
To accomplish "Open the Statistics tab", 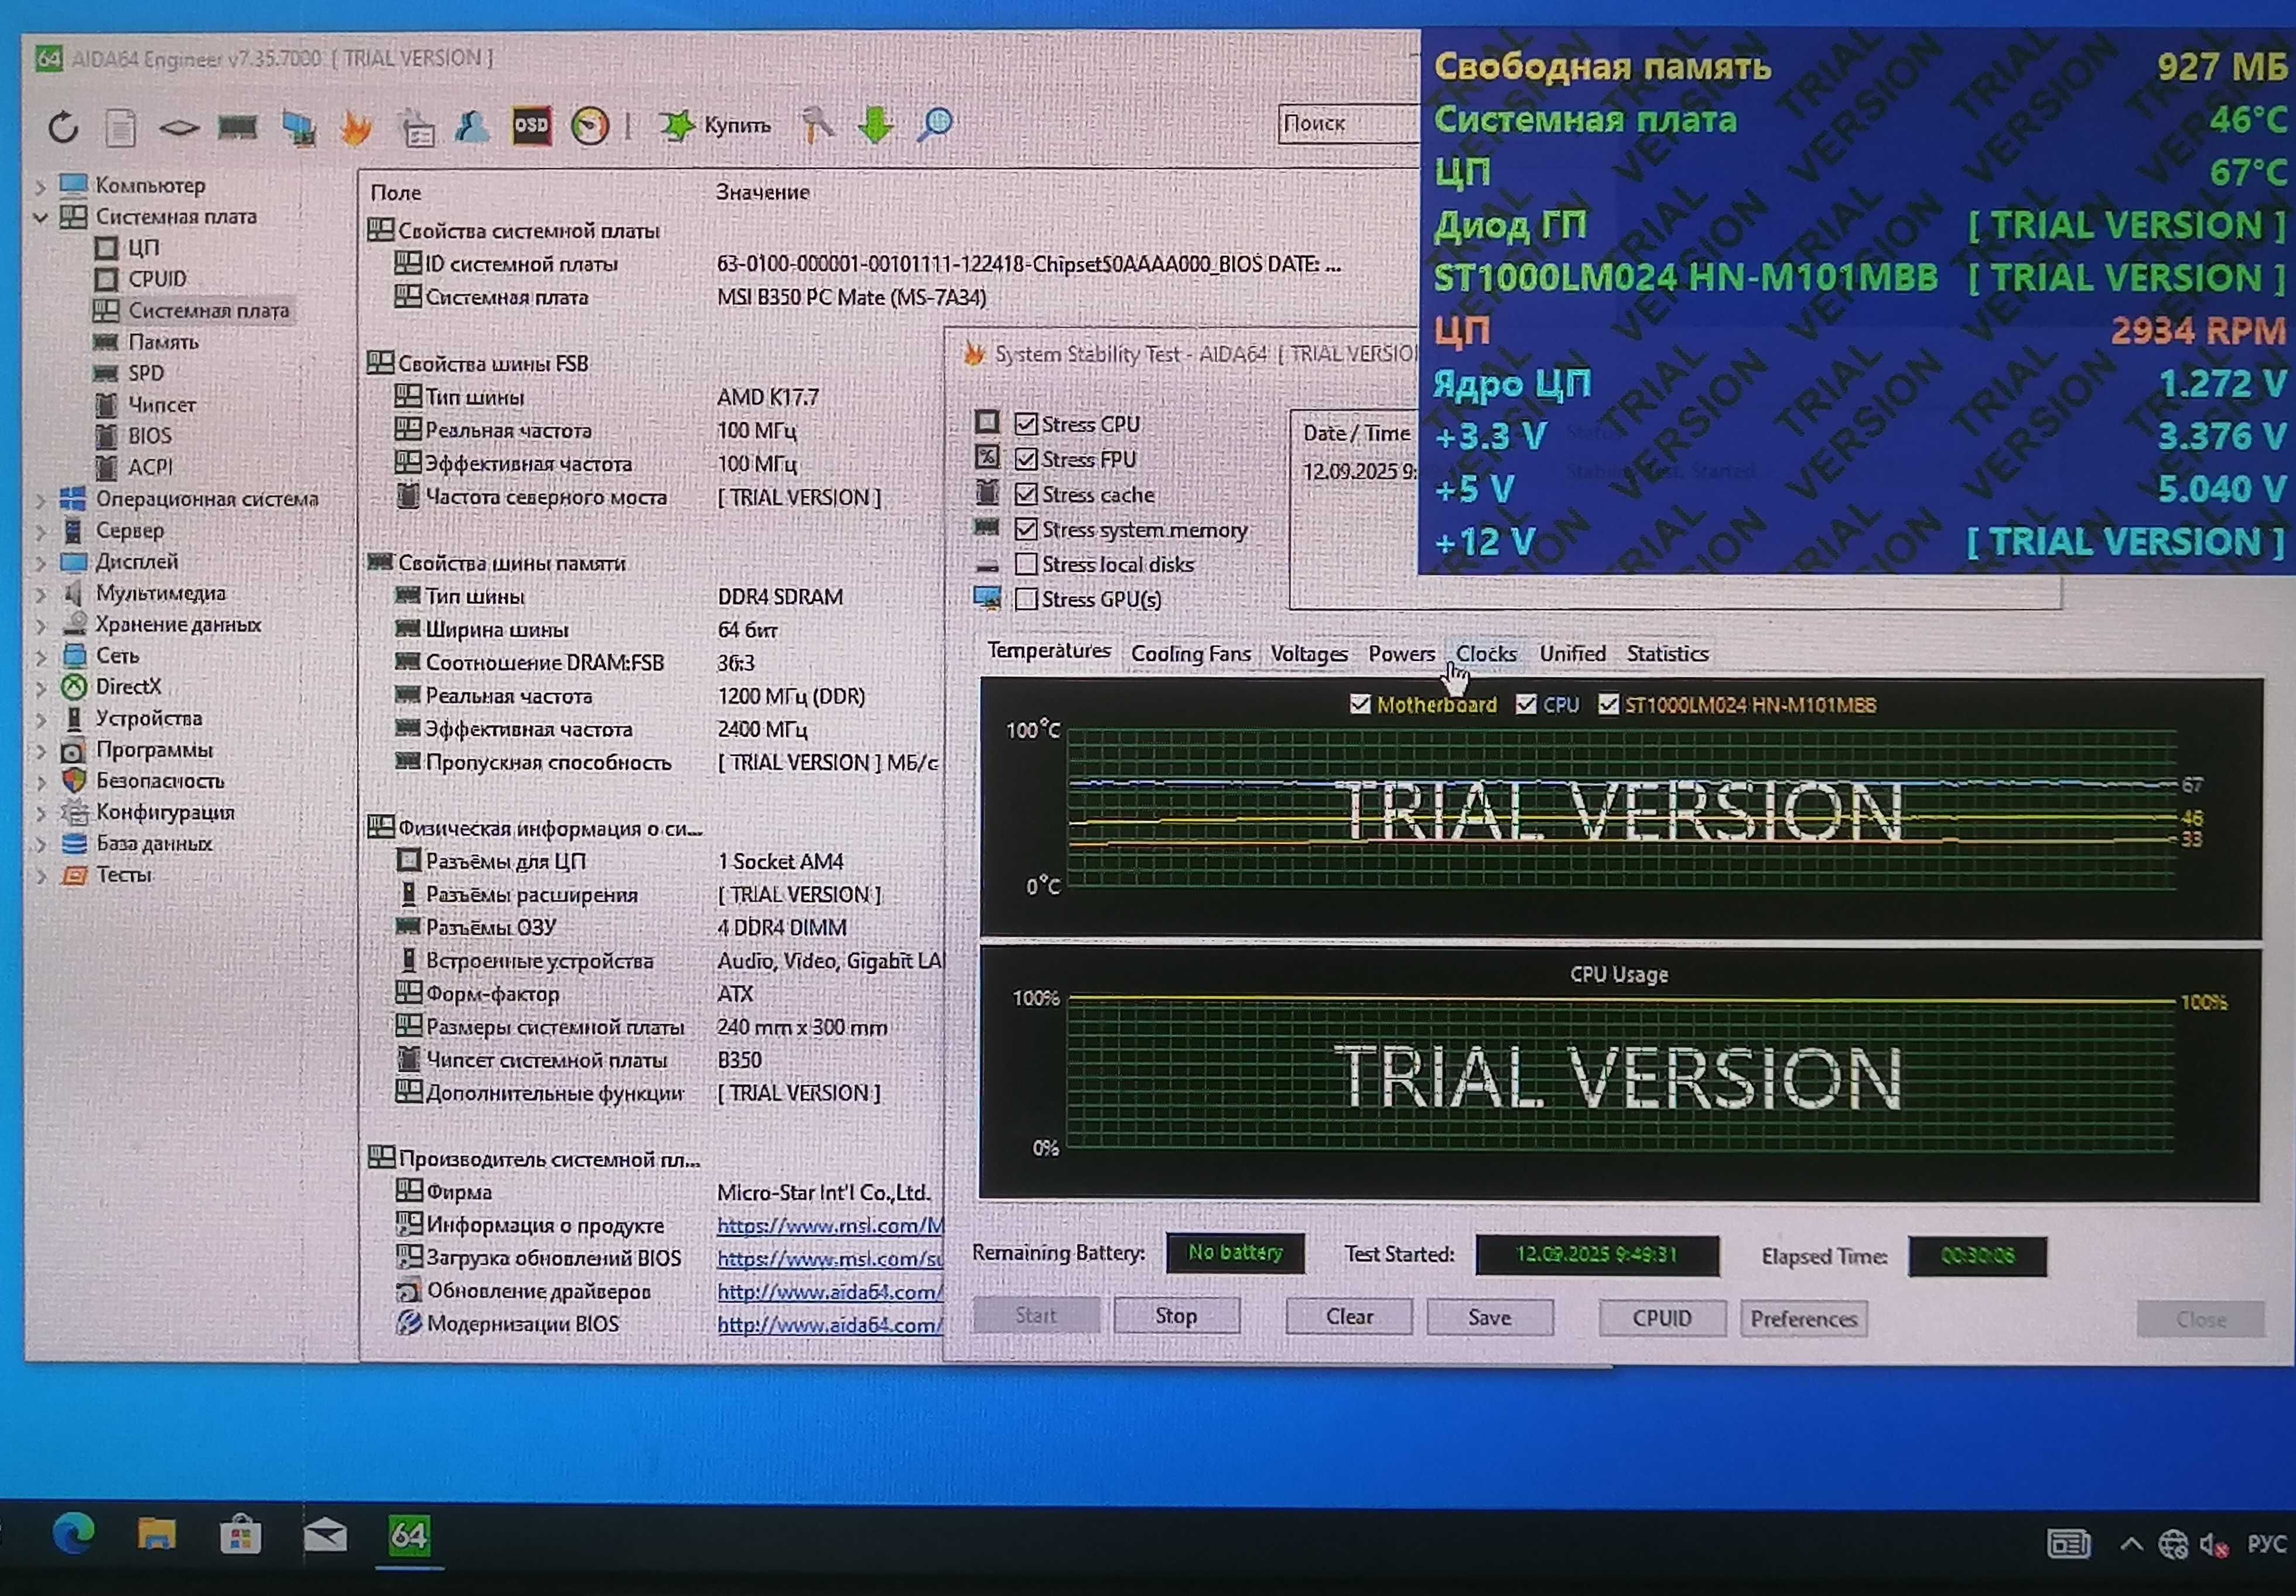I will pyautogui.click(x=1667, y=654).
